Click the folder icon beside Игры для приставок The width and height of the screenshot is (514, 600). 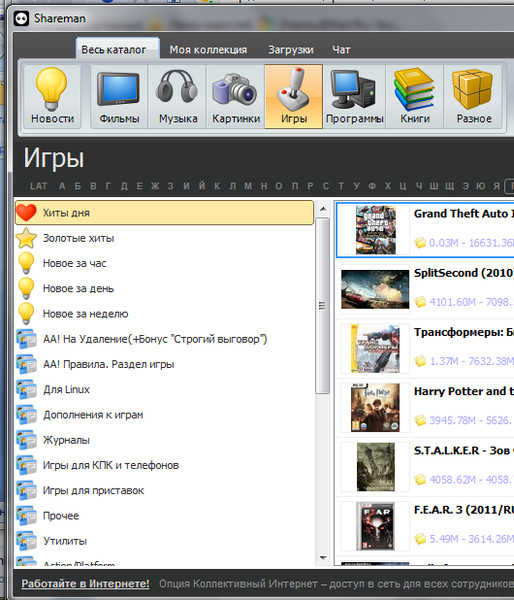click(26, 491)
